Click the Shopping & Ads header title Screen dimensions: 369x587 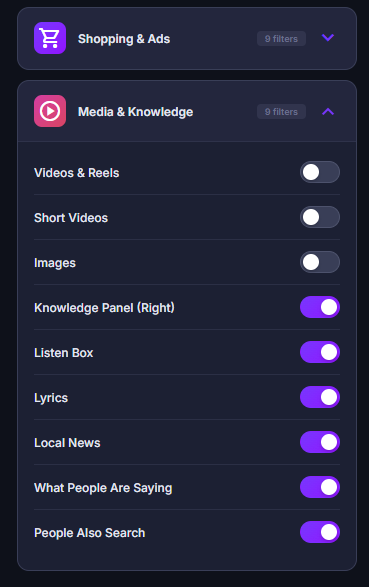[124, 39]
